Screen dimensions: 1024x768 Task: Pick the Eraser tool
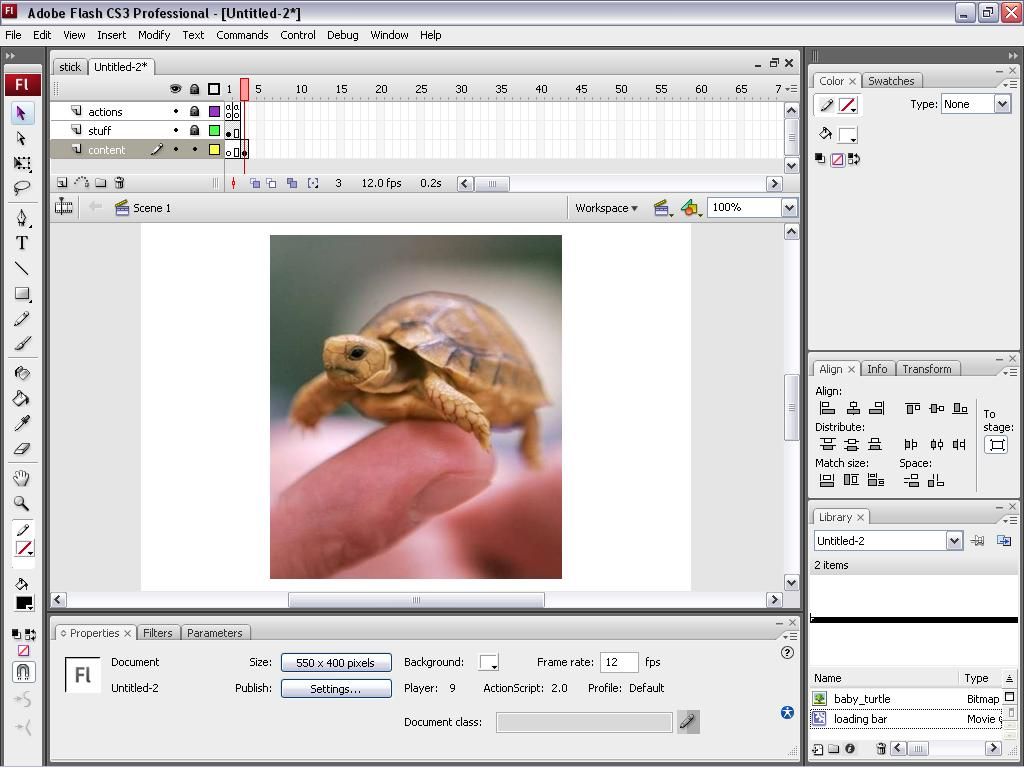21,449
